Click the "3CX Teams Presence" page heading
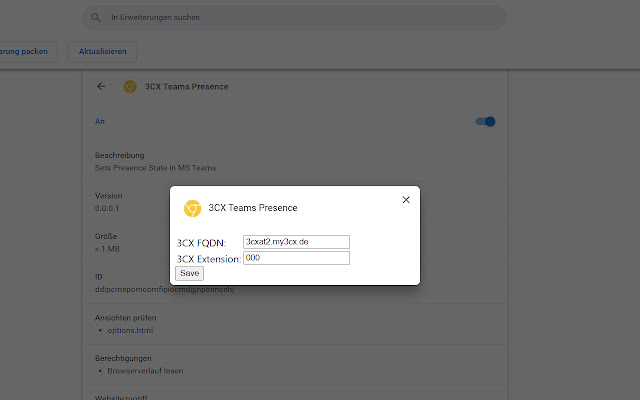640x400 pixels. click(188, 87)
